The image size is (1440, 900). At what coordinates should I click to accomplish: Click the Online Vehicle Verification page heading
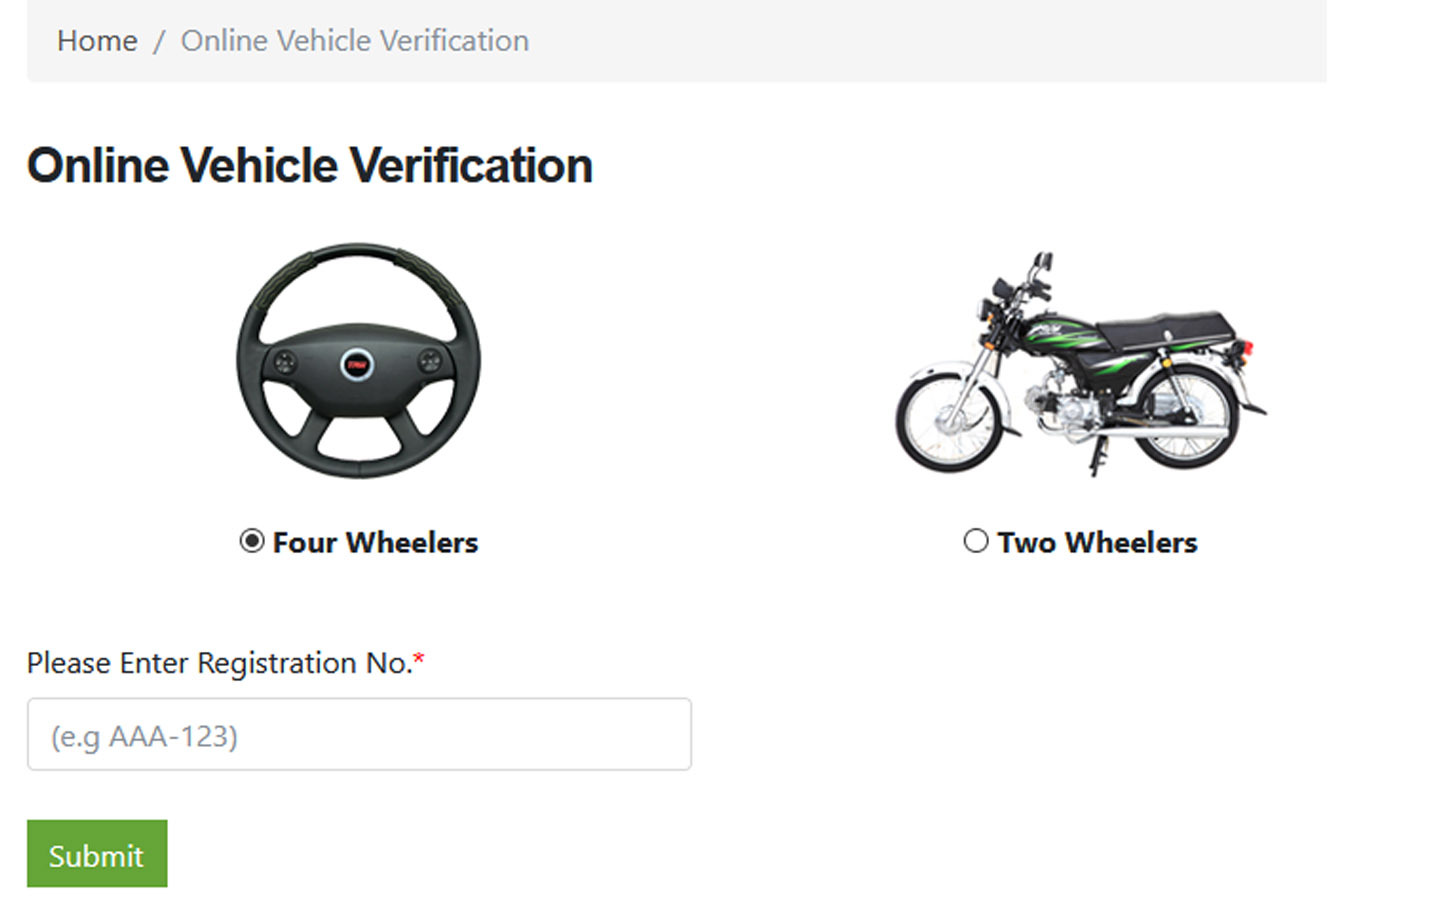(310, 164)
